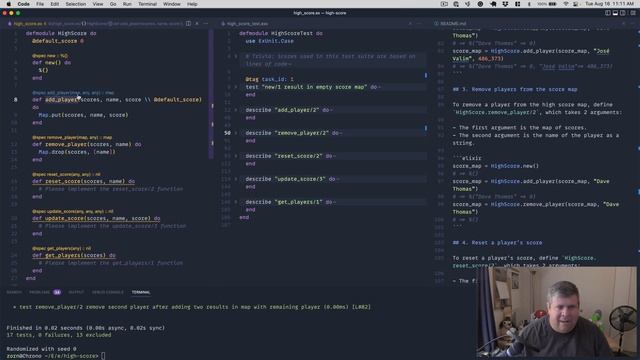Open the File menu
The width and height of the screenshot is (640, 360).
click(40, 4)
